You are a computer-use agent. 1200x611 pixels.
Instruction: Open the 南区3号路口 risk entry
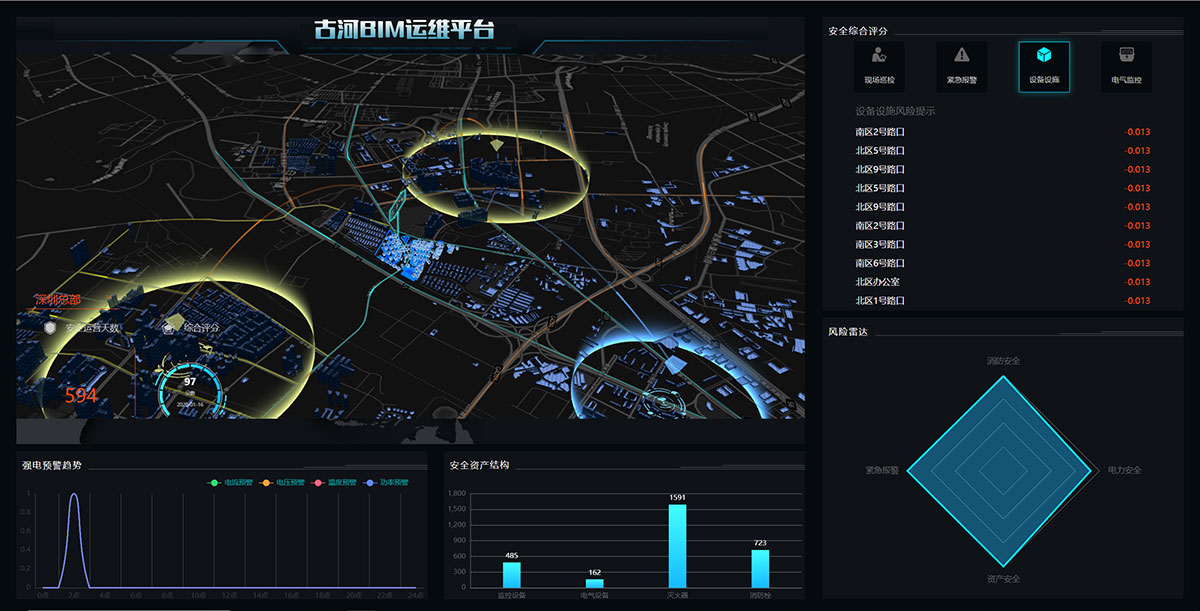point(879,244)
